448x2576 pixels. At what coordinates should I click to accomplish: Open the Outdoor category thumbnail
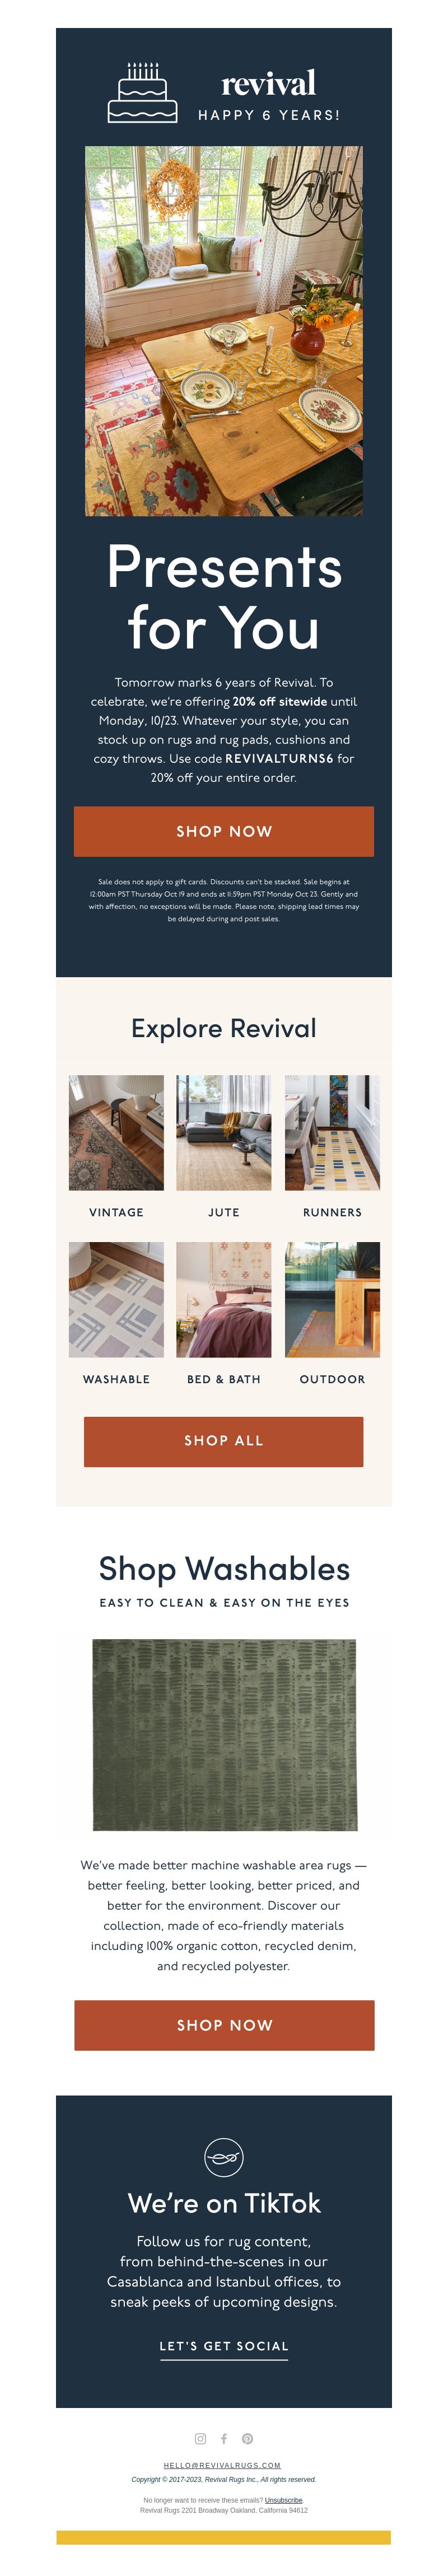pos(332,1299)
